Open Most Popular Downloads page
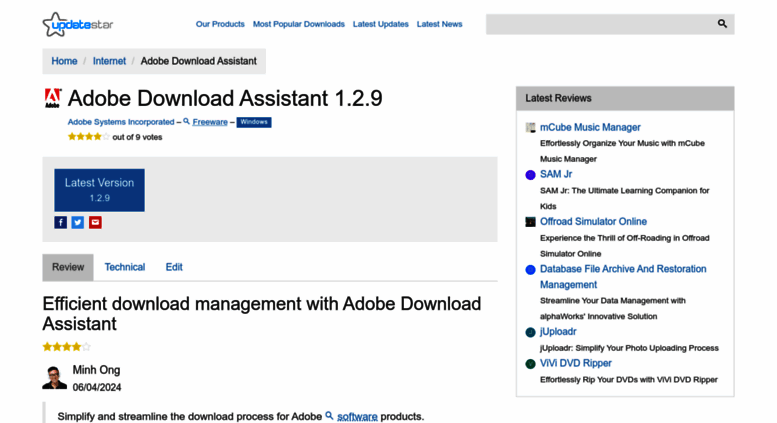Screen dimensions: 777x423 (299, 24)
